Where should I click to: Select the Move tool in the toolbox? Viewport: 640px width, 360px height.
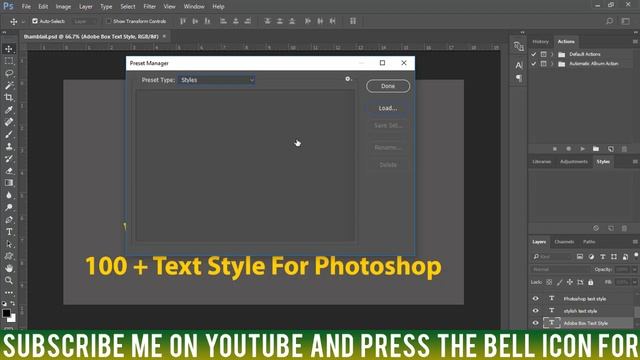tap(9, 49)
